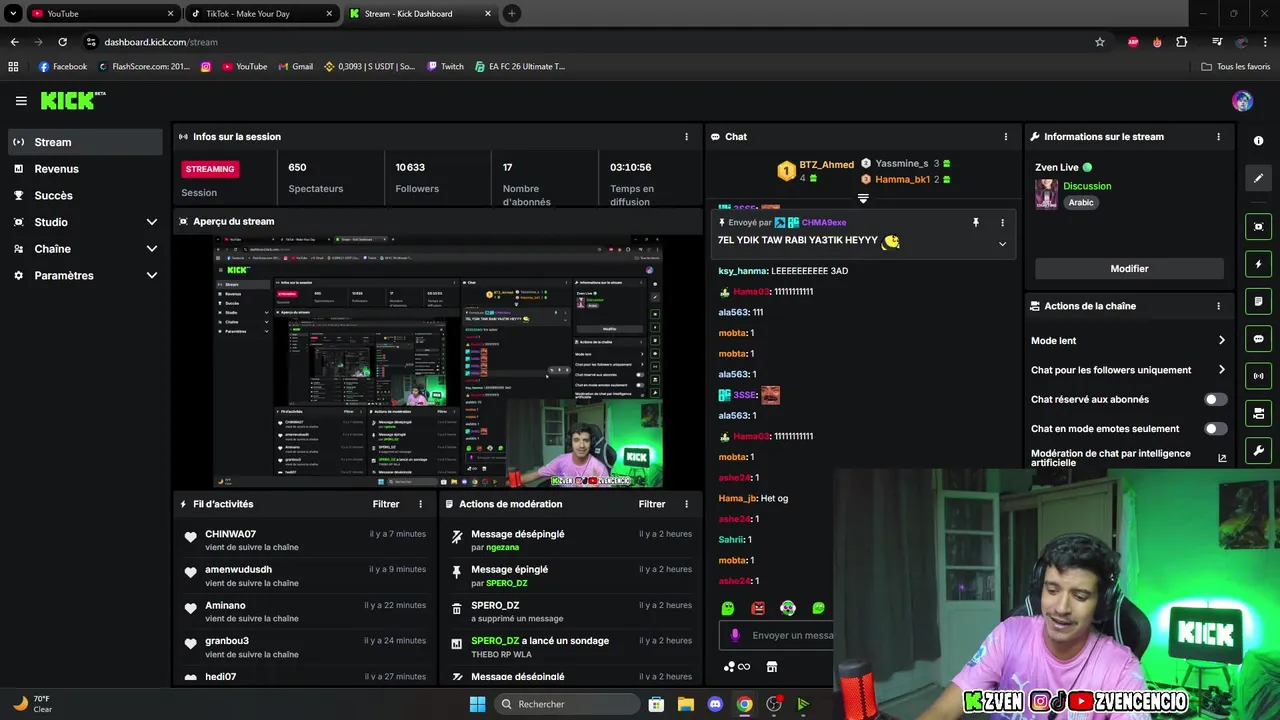The height and width of the screenshot is (720, 1280).
Task: Open Informations sur le stream three-dot menu
Action: pos(1218,137)
